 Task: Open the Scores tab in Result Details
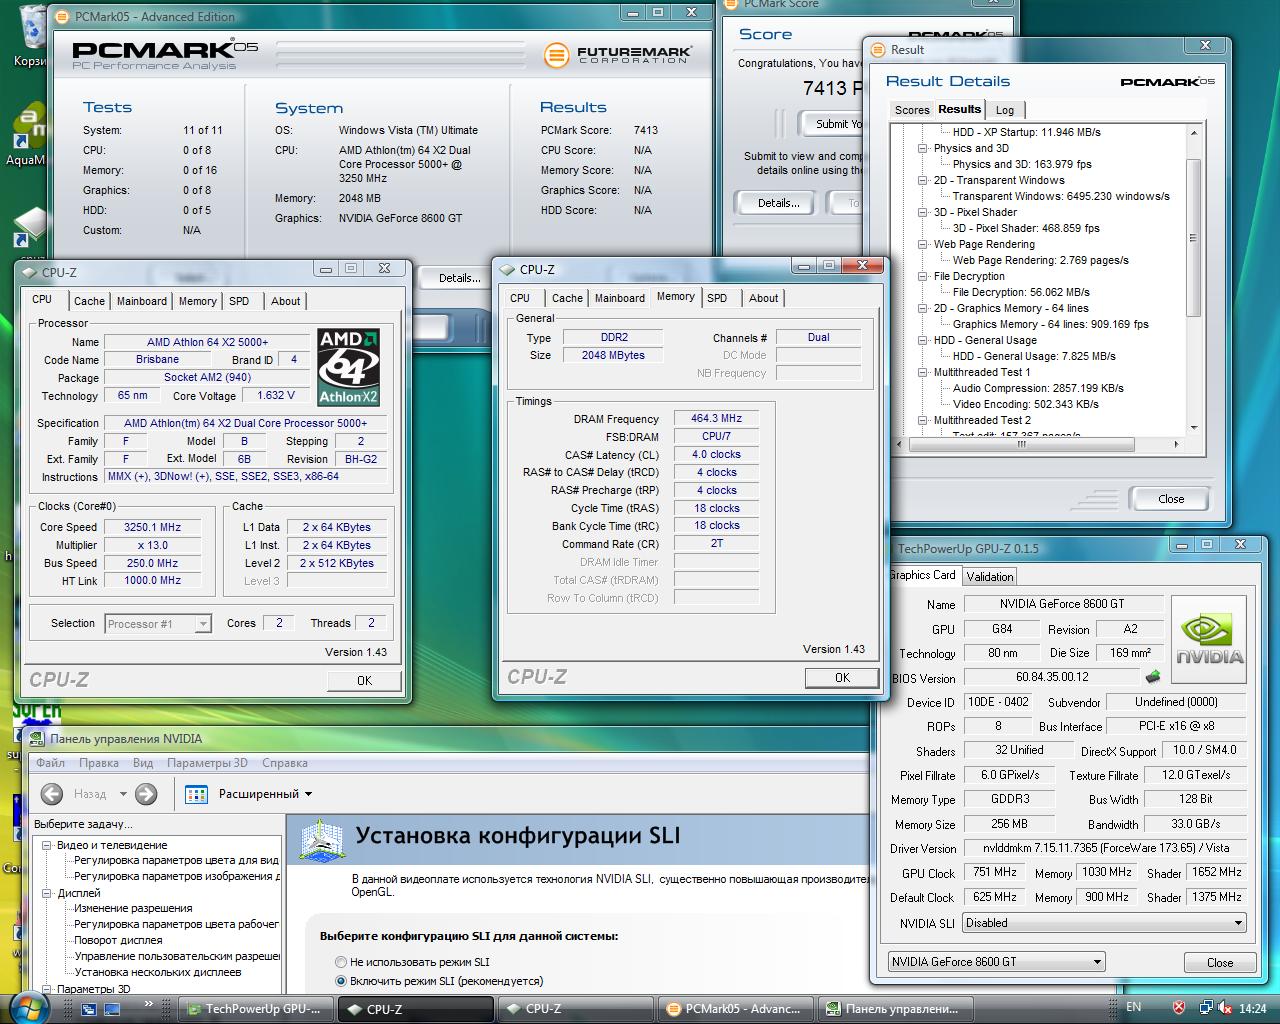pos(912,110)
